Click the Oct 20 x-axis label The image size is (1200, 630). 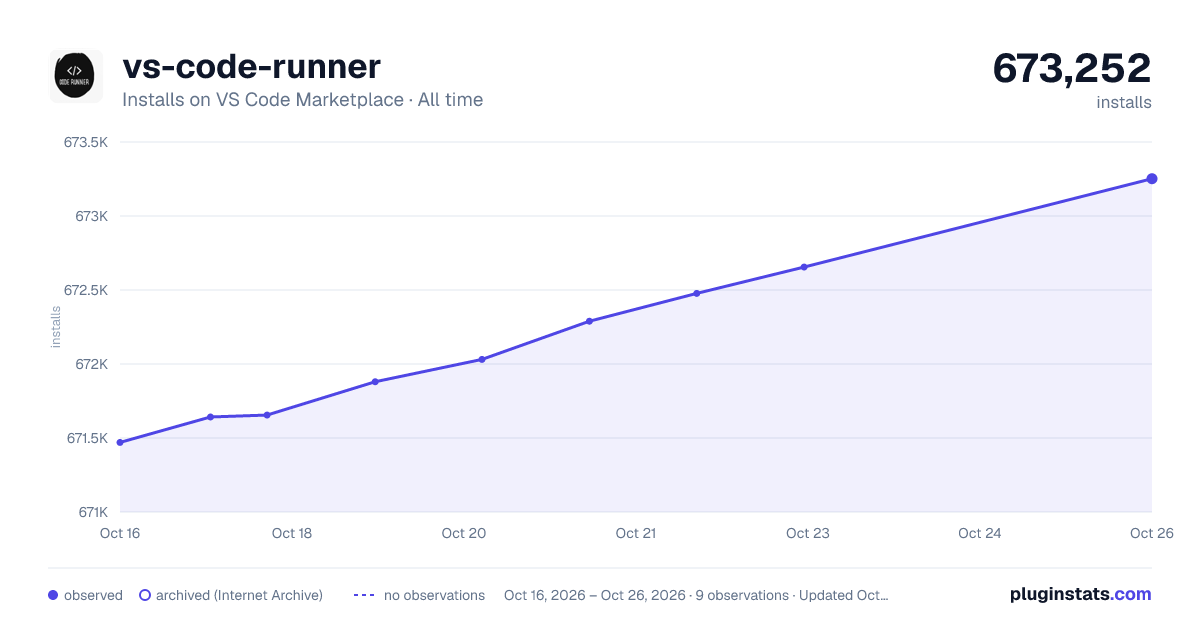pos(464,533)
